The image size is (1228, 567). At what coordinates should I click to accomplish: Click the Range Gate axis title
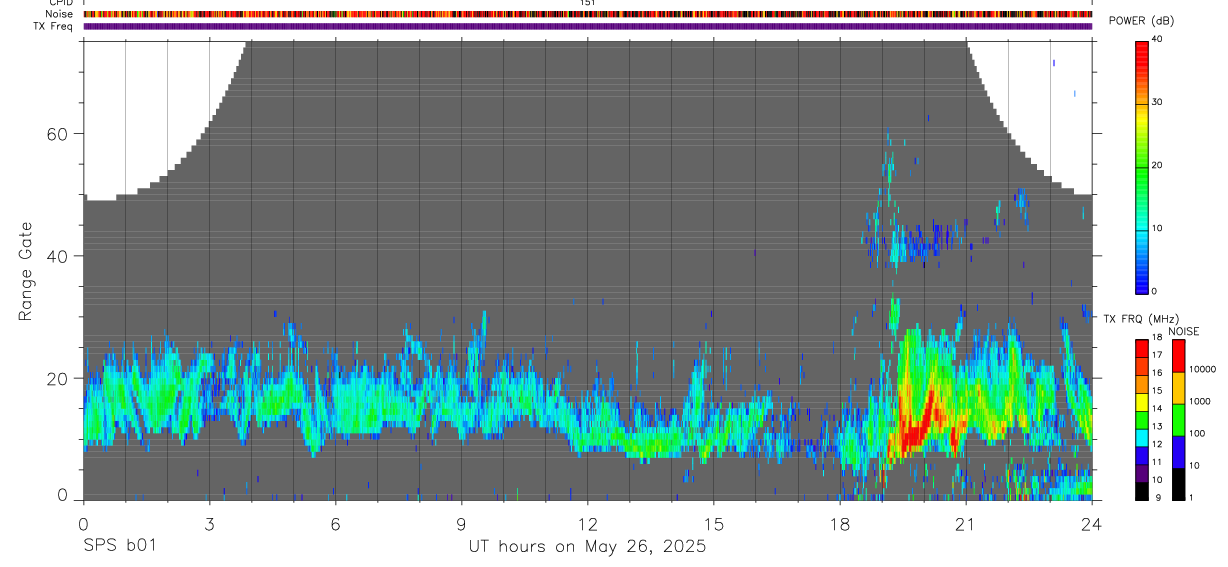tap(27, 271)
